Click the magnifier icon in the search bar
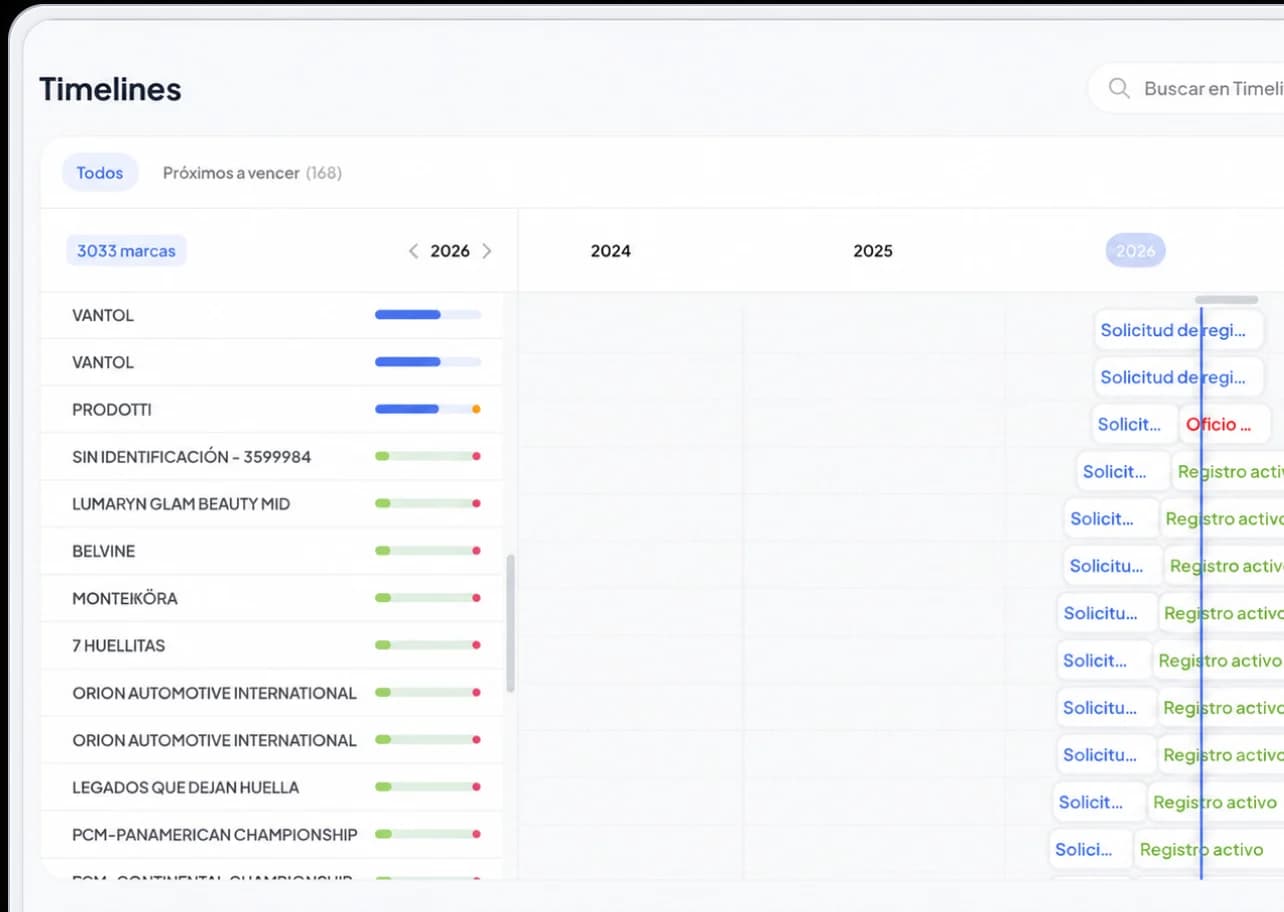The width and height of the screenshot is (1284, 912). [x=1119, y=88]
